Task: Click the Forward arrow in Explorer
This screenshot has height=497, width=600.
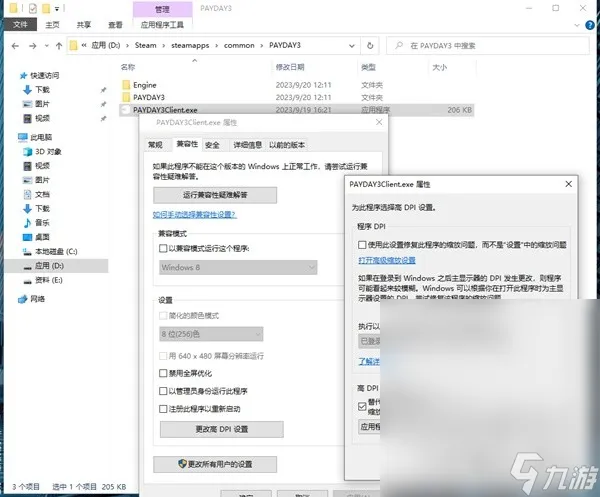Action: pyautogui.click(x=33, y=46)
